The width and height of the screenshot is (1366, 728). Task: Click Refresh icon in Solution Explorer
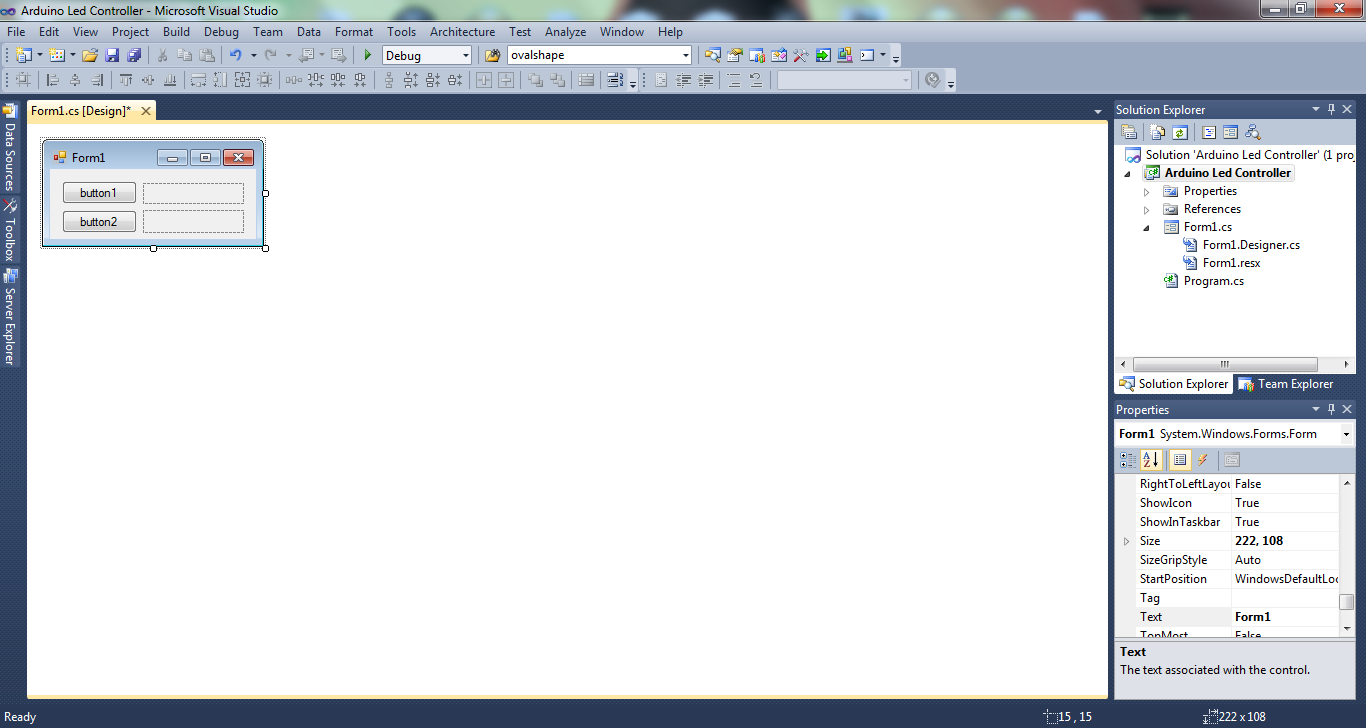(1180, 132)
